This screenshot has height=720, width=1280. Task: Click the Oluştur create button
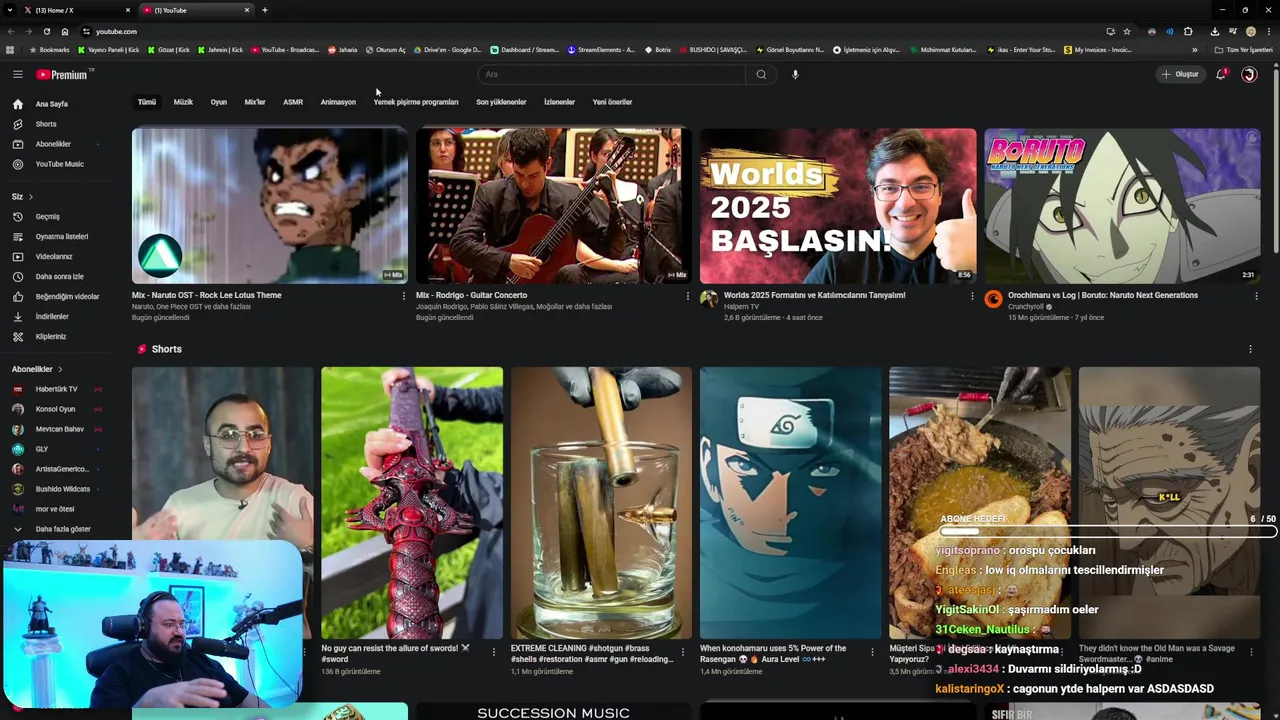tap(1179, 74)
